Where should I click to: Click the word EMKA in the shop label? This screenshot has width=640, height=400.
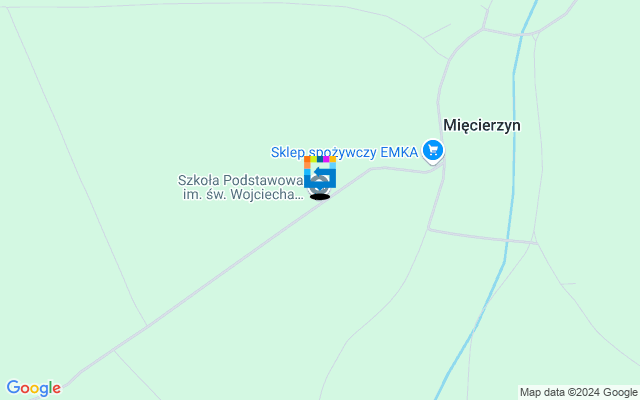click(399, 152)
